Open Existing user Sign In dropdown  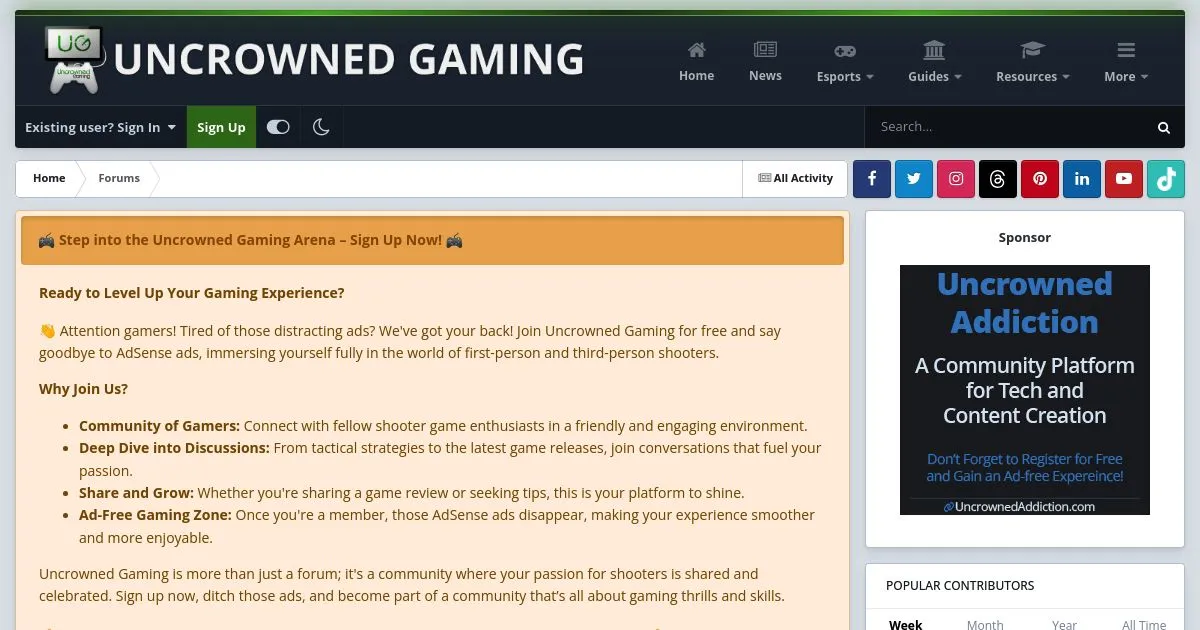point(100,127)
